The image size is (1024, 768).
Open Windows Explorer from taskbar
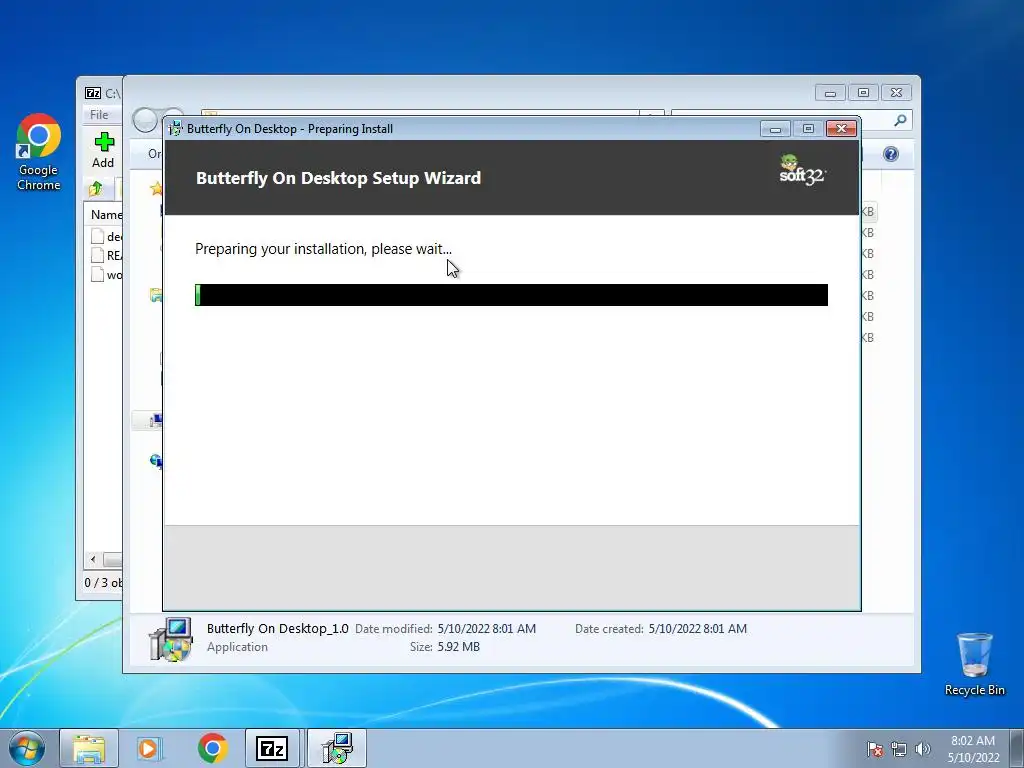coord(89,748)
